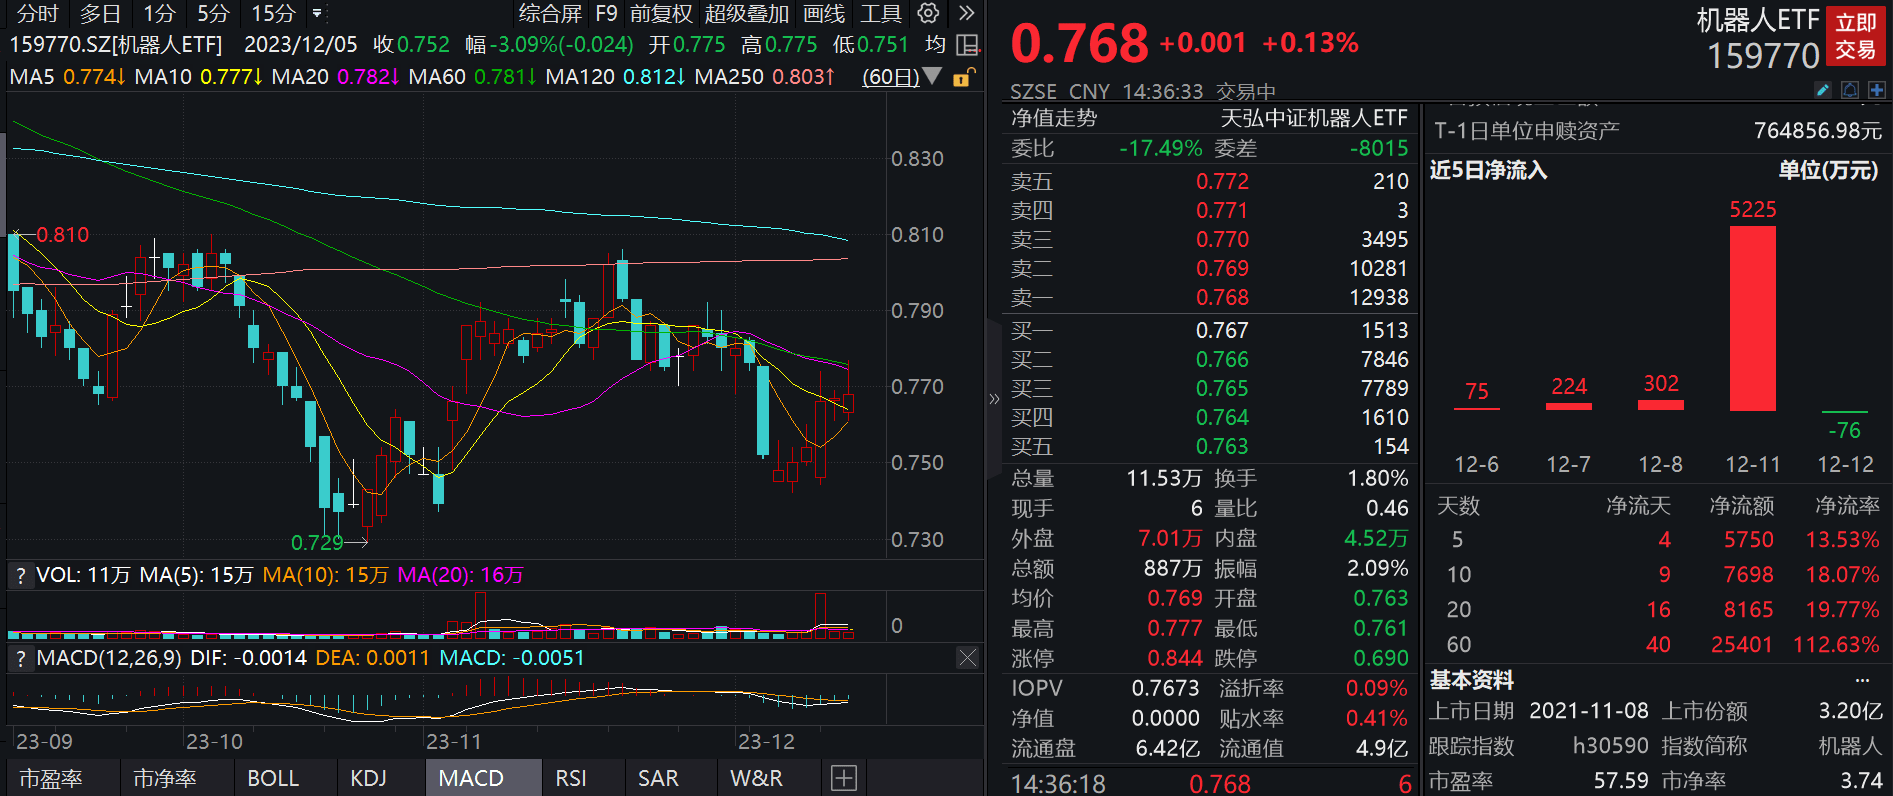Open chart settings gear icon
Screen dimensions: 1893x796
tap(928, 13)
